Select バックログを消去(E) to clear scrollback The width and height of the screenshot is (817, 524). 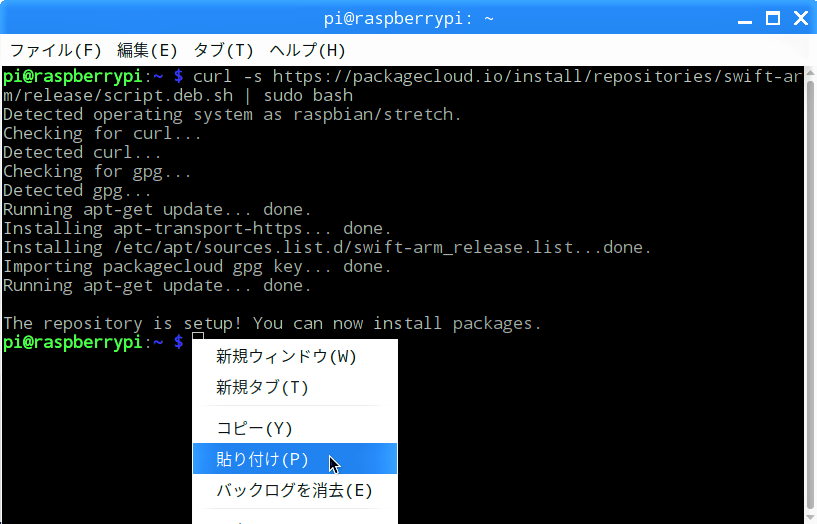[x=294, y=490]
